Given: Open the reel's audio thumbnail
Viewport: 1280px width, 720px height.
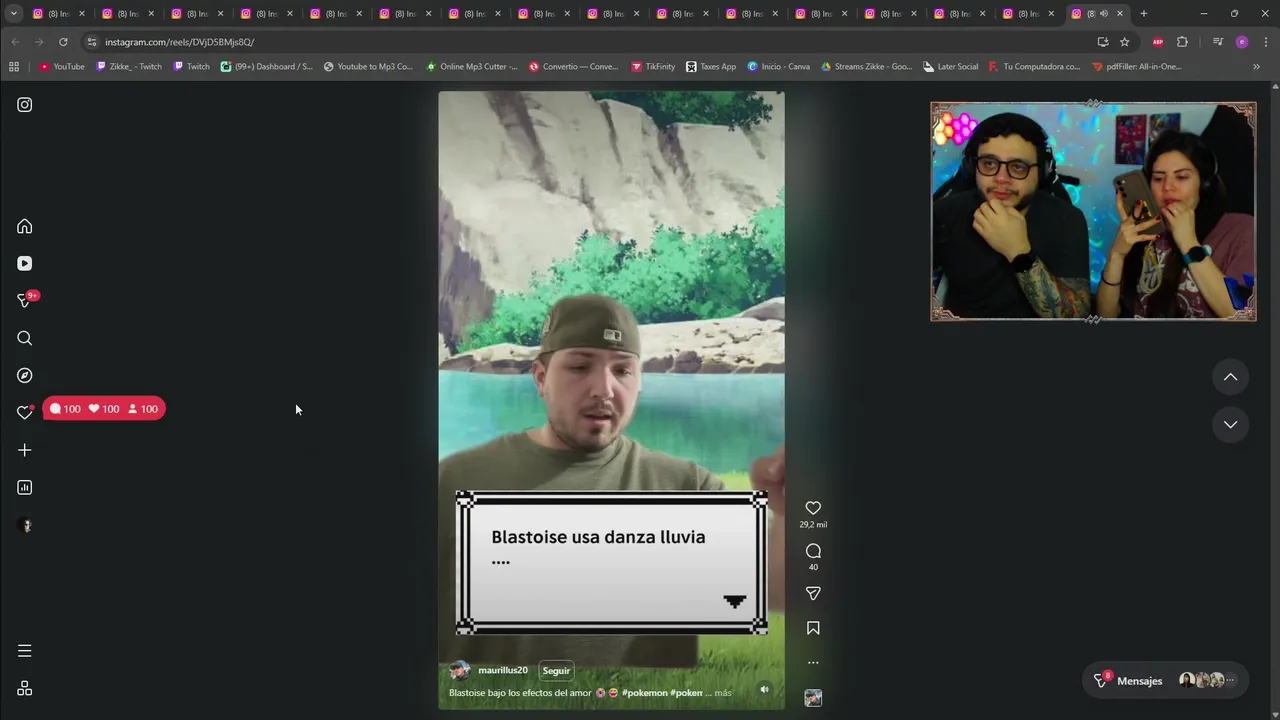Looking at the screenshot, I should pos(813,698).
